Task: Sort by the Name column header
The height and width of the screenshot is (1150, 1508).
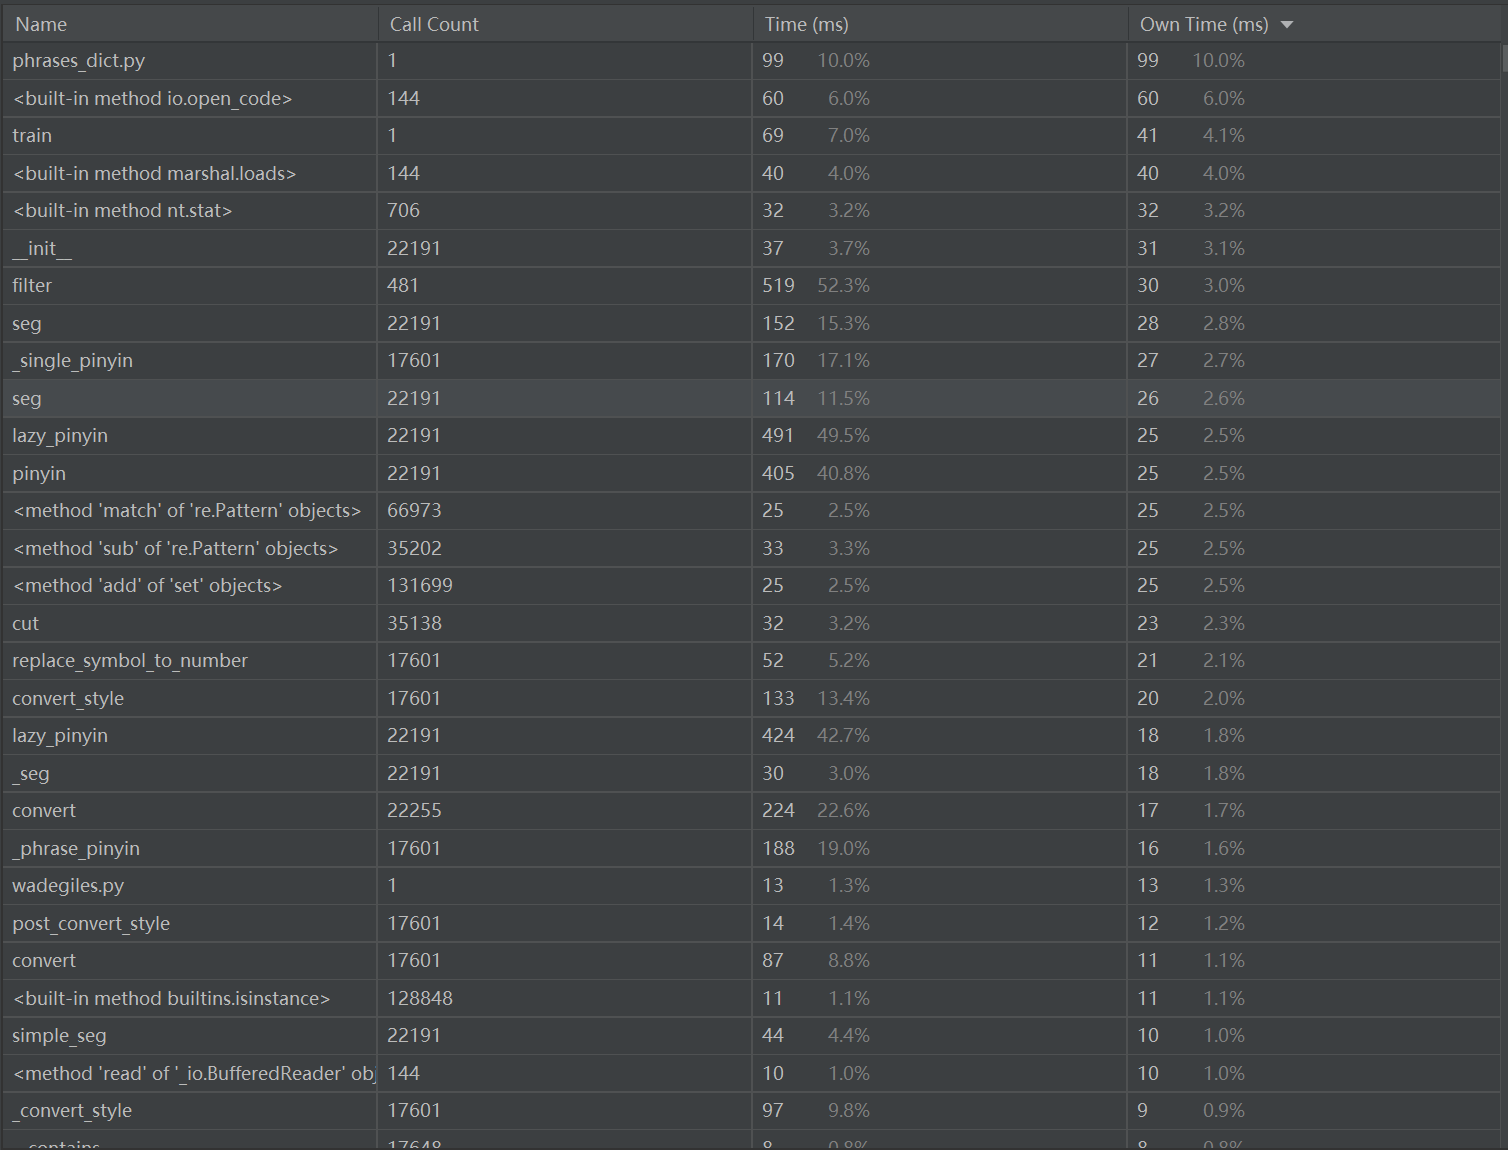Action: click(x=41, y=25)
